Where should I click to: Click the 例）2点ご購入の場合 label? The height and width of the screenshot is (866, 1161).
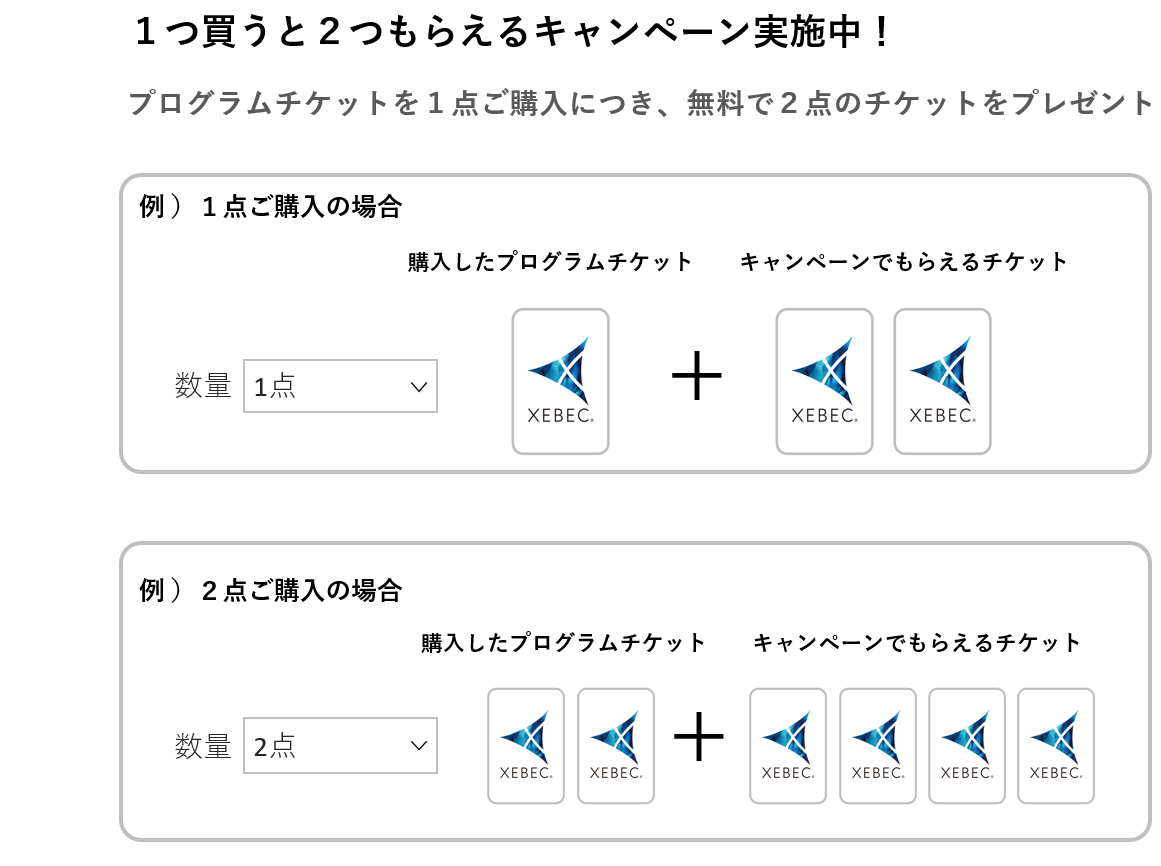[271, 591]
